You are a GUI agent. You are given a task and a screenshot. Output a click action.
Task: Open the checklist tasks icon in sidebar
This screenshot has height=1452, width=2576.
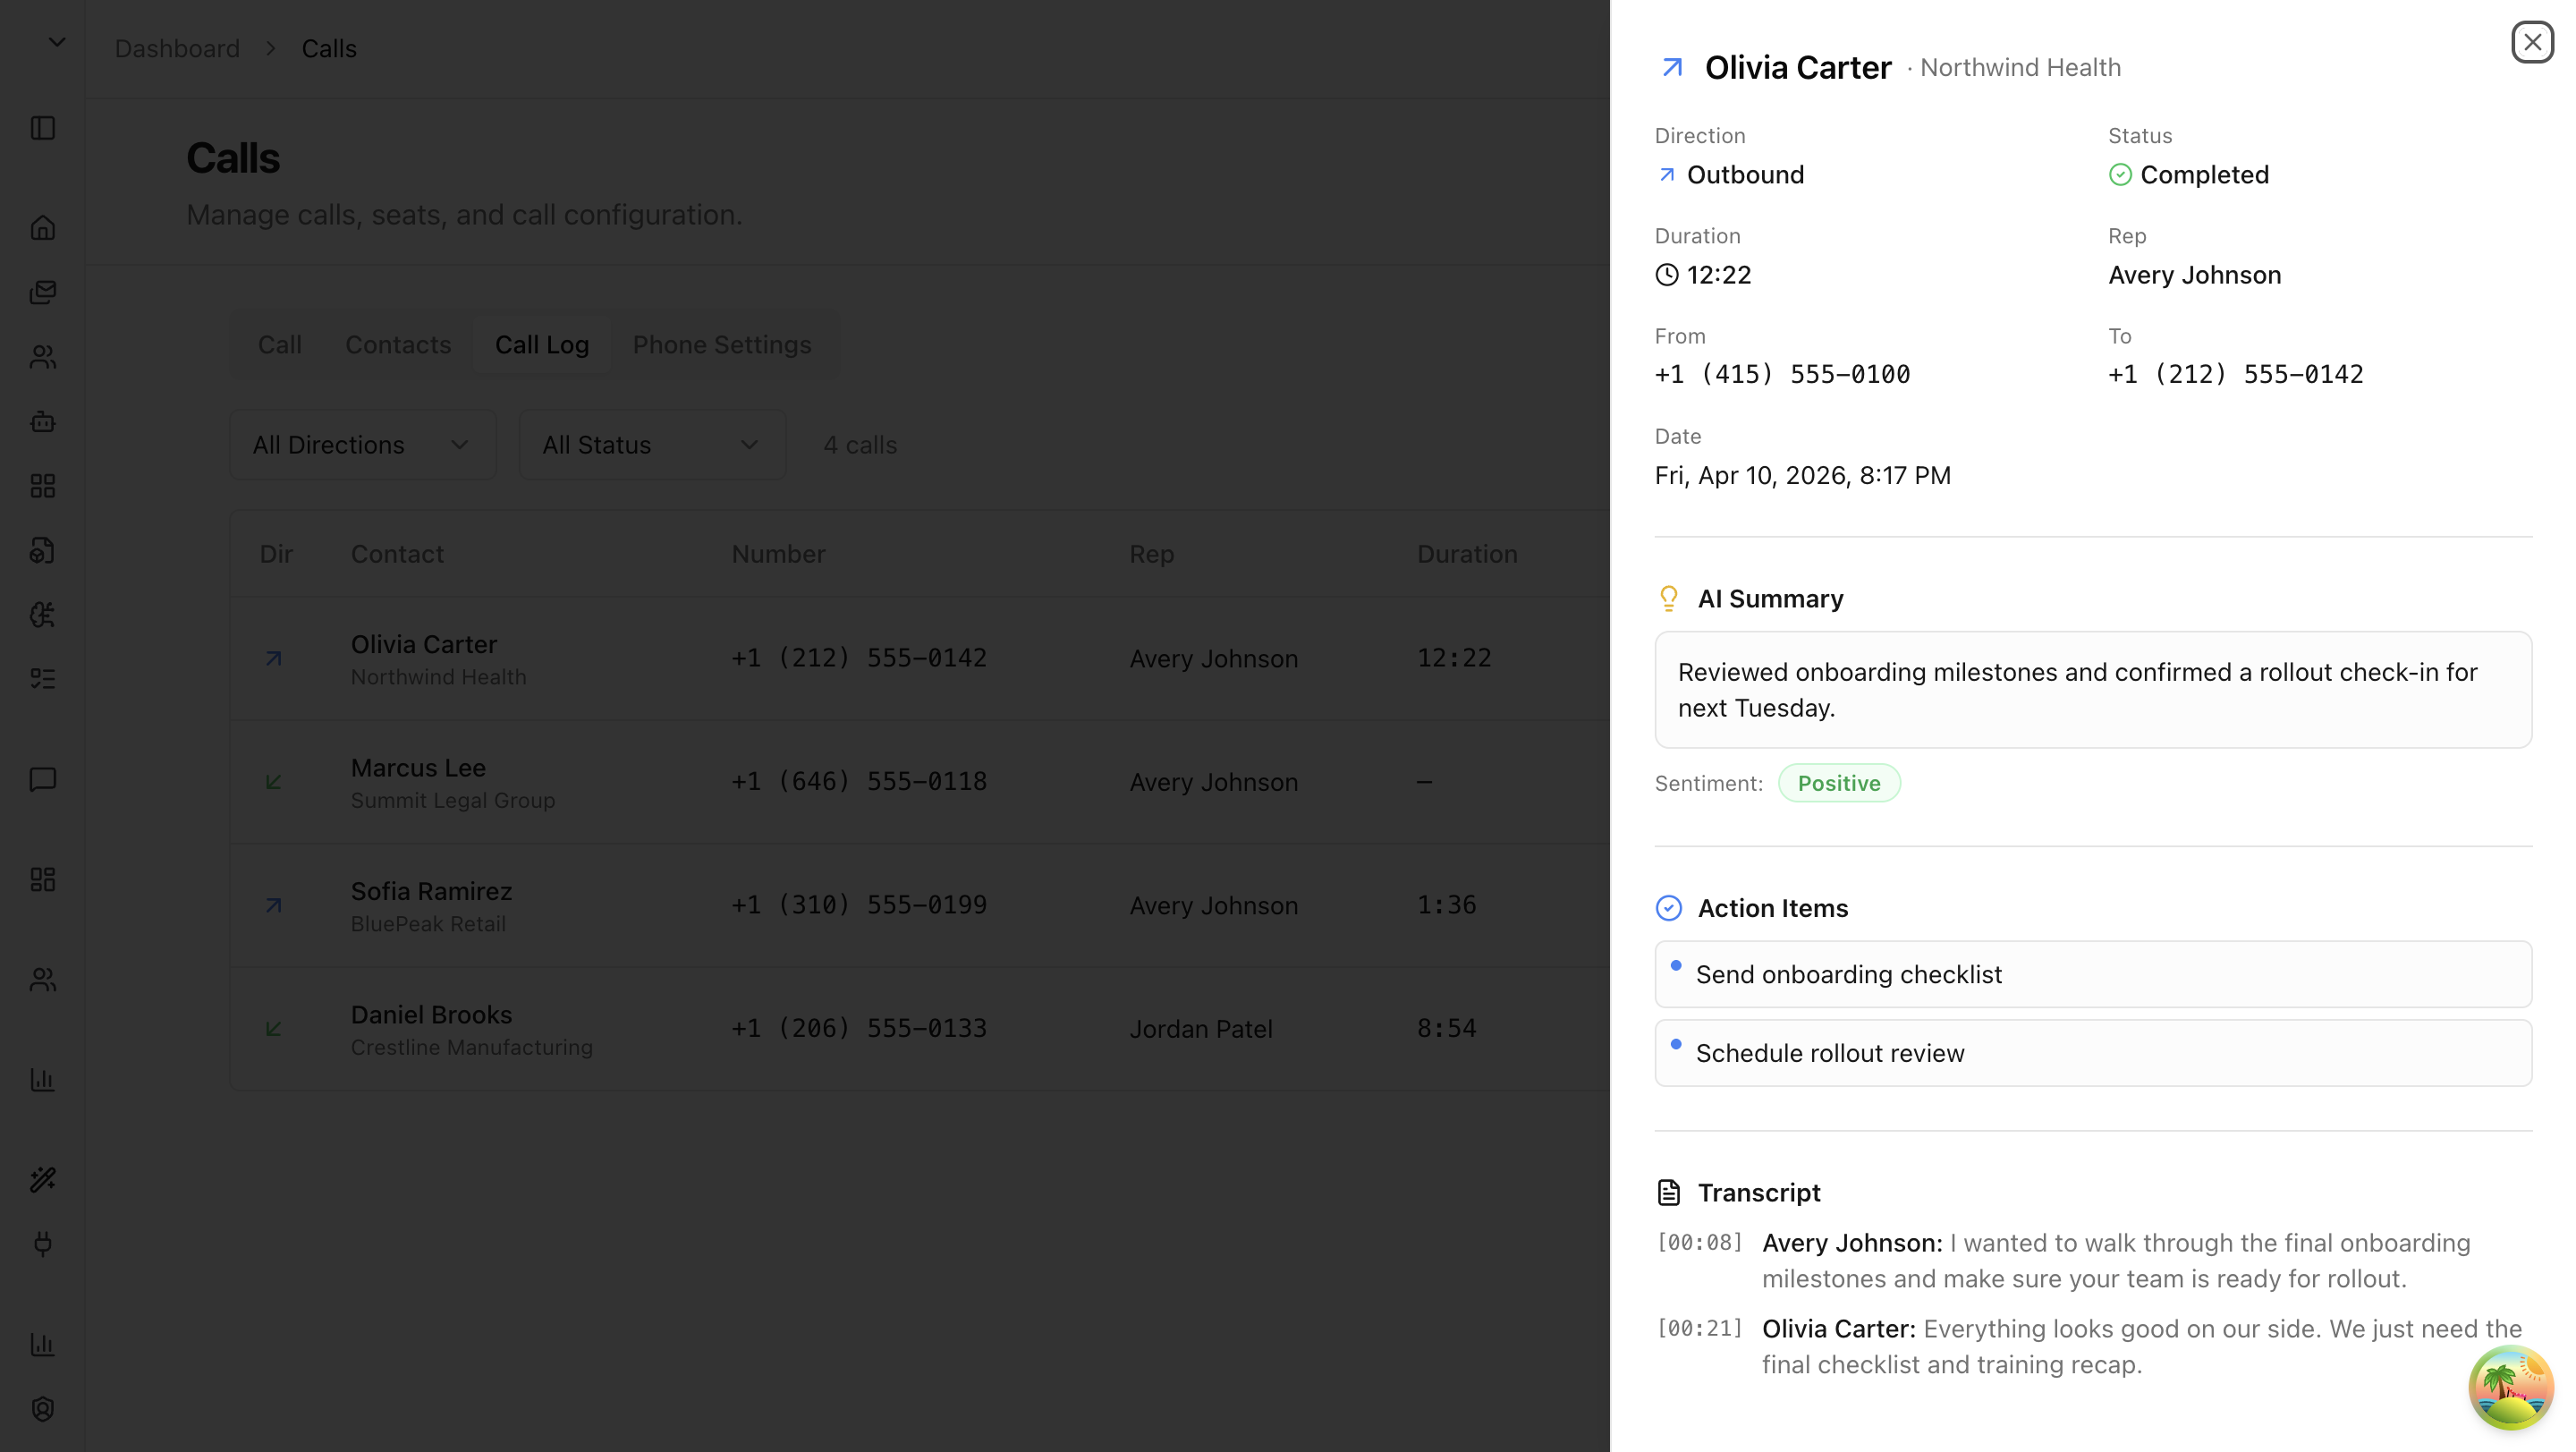coord(43,679)
